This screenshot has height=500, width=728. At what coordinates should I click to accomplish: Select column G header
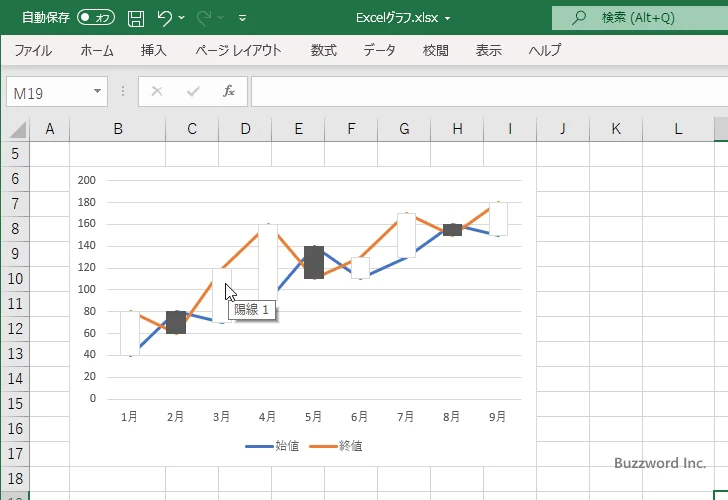[404, 129]
